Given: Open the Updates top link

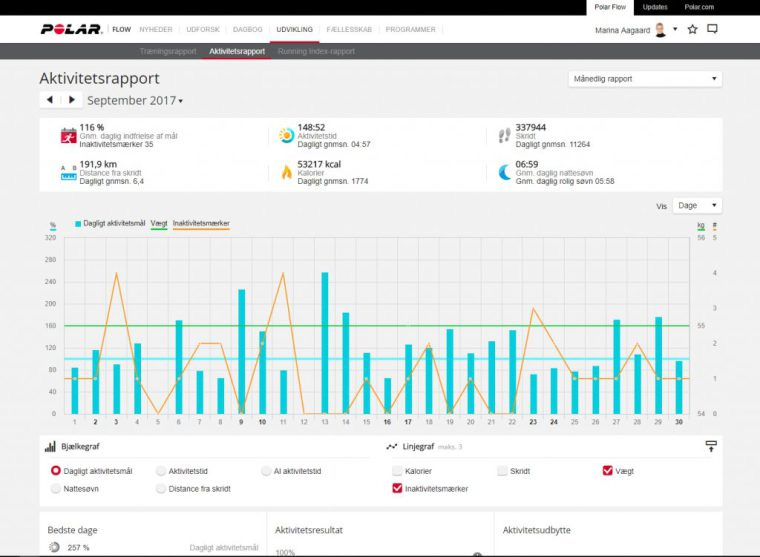Looking at the screenshot, I should coord(655,7).
